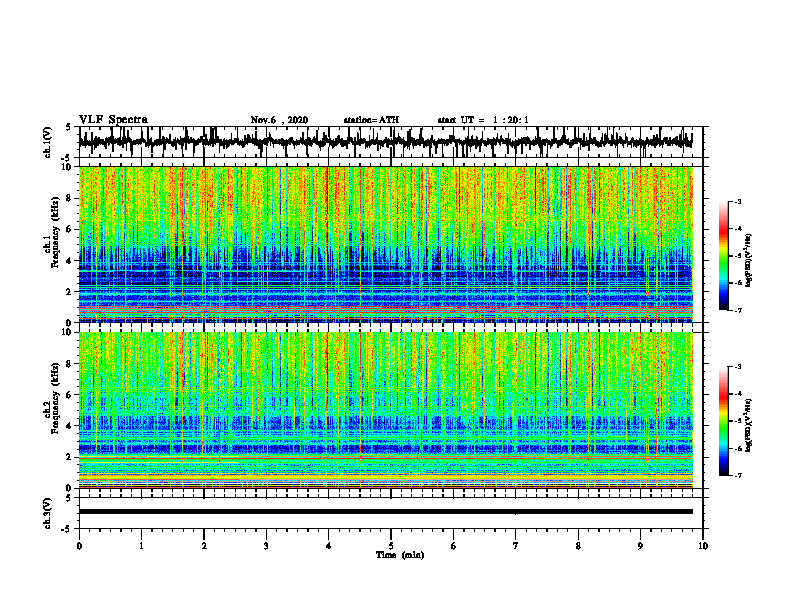The image size is (792, 612).
Task: Click the time axis tick label "7"
Action: [516, 546]
